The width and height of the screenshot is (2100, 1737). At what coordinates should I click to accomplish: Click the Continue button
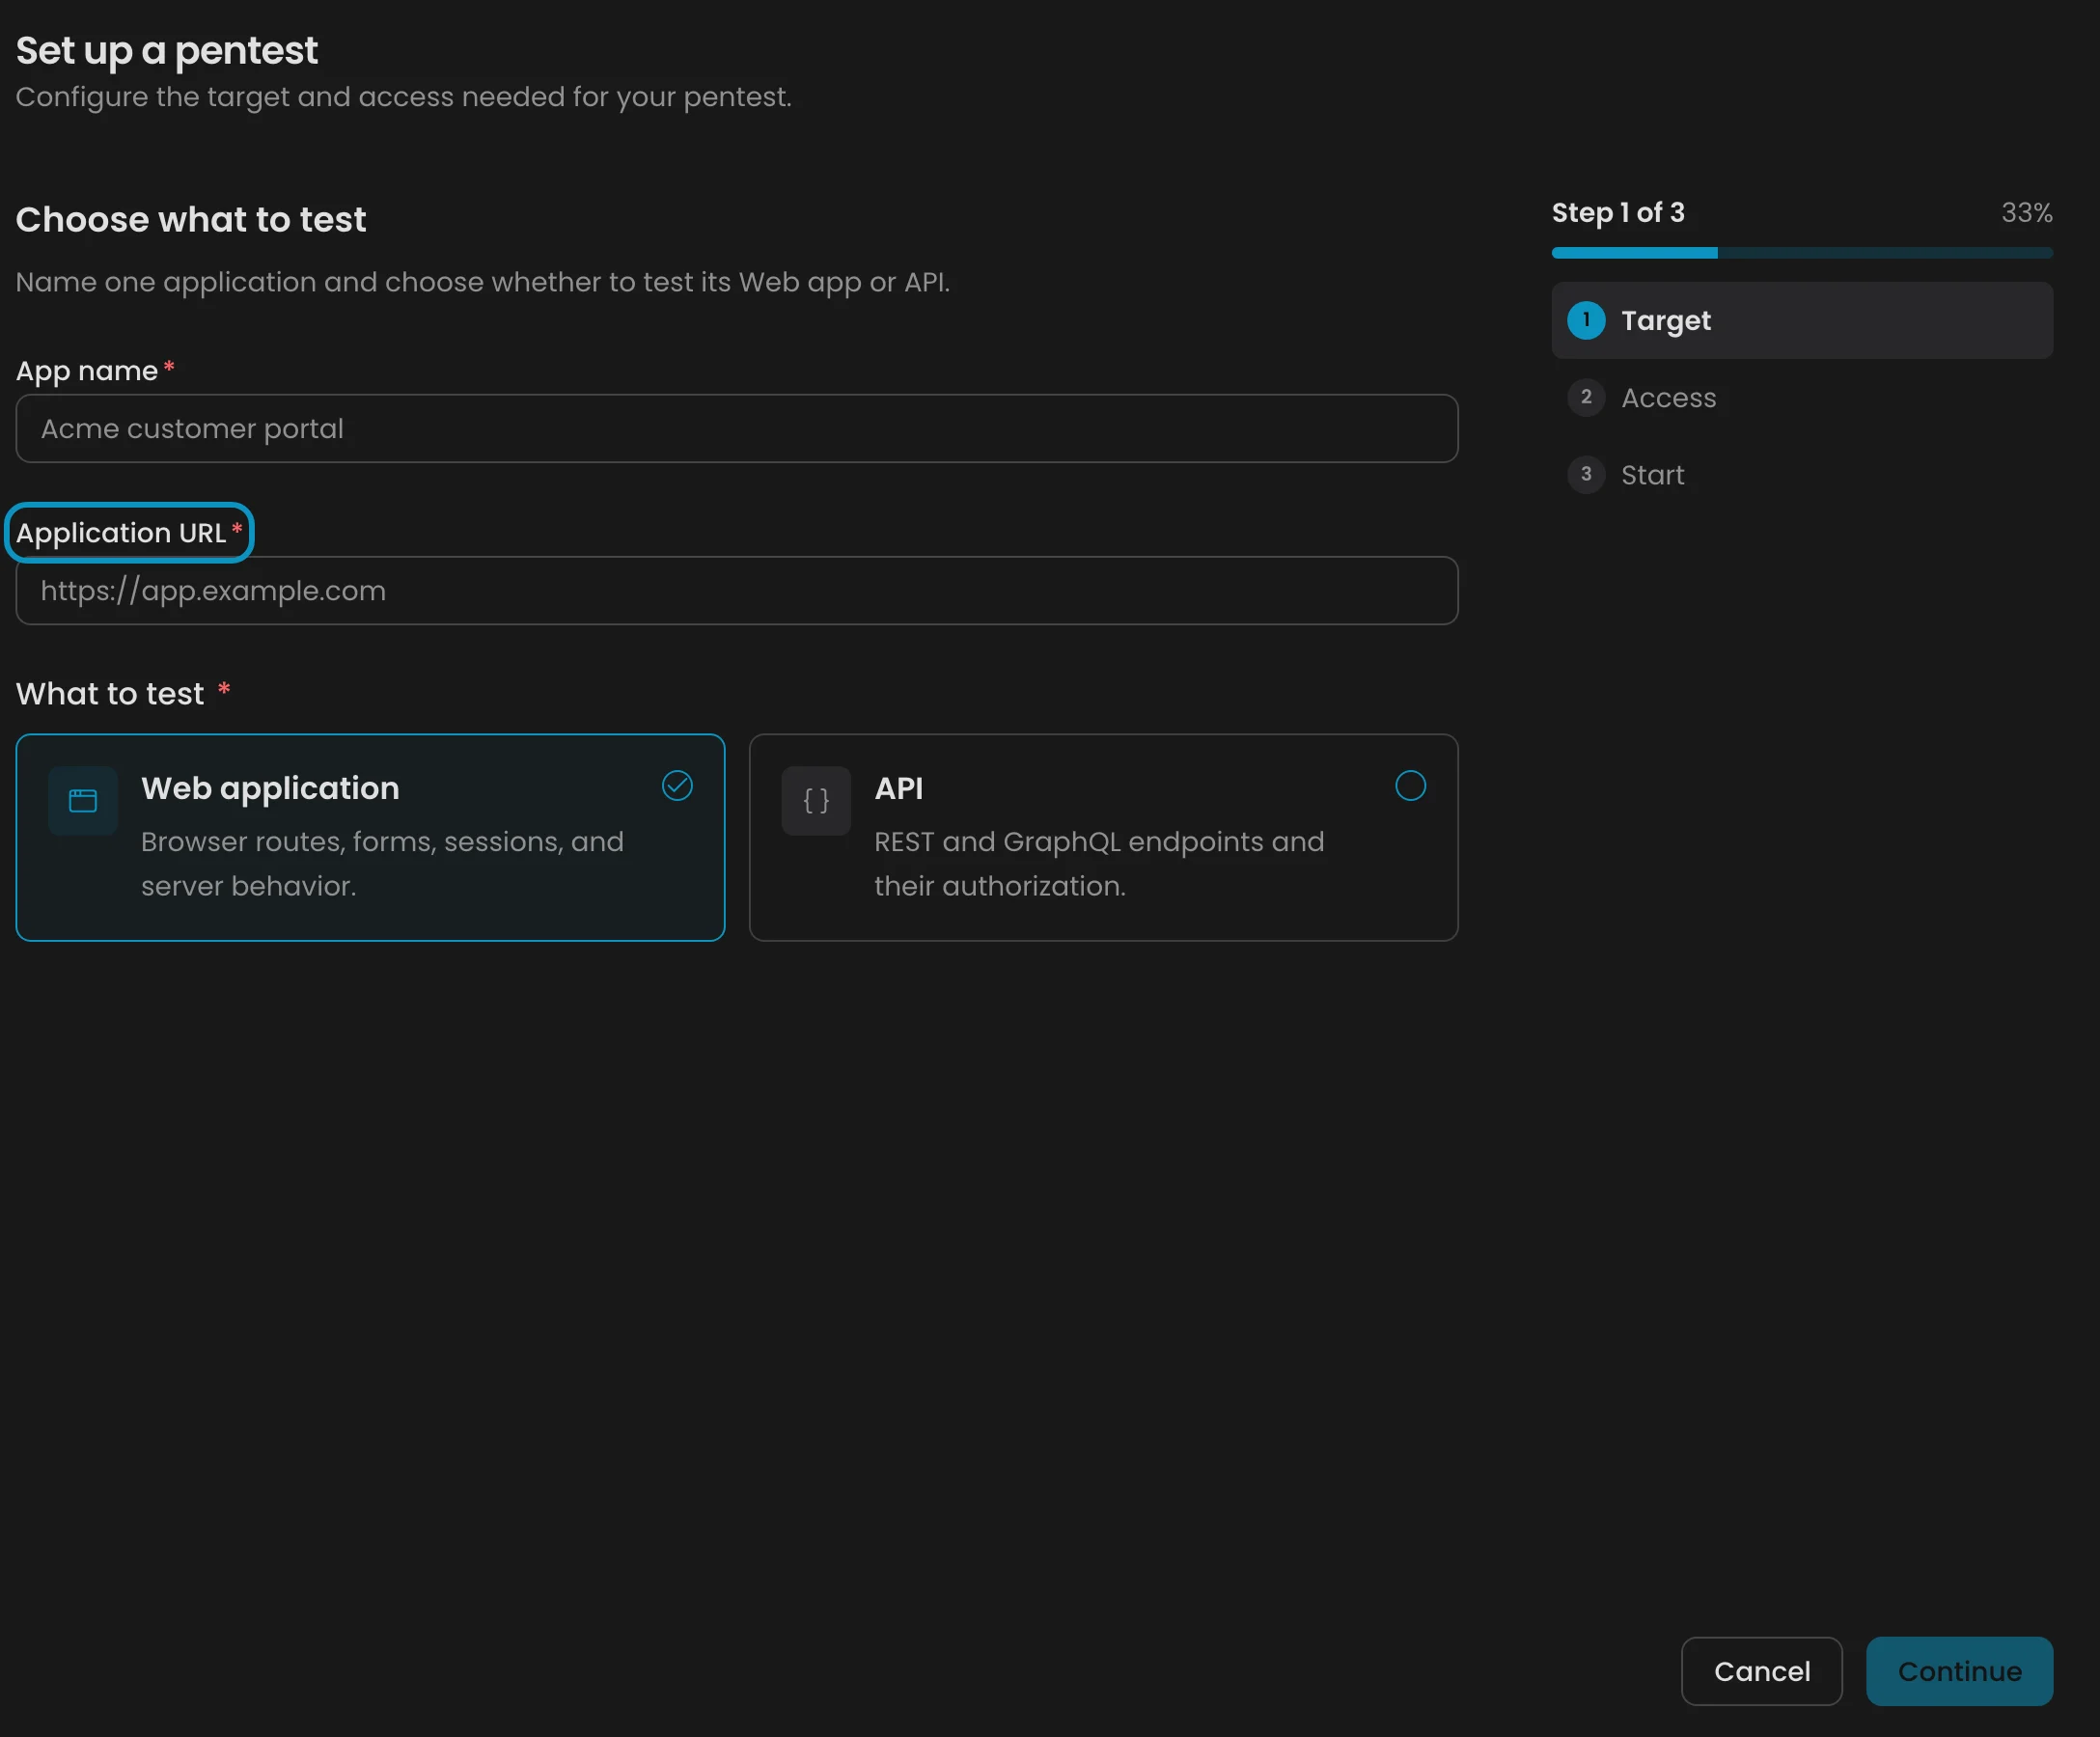[1959, 1671]
